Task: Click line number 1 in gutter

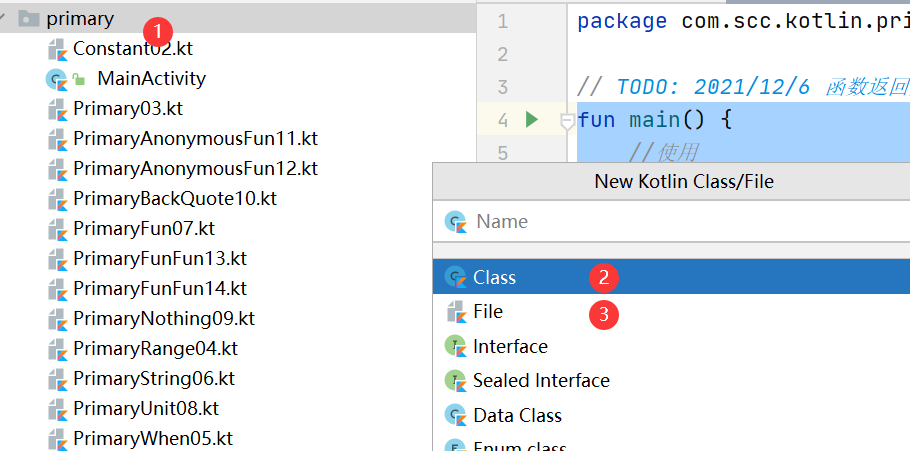Action: 503,22
